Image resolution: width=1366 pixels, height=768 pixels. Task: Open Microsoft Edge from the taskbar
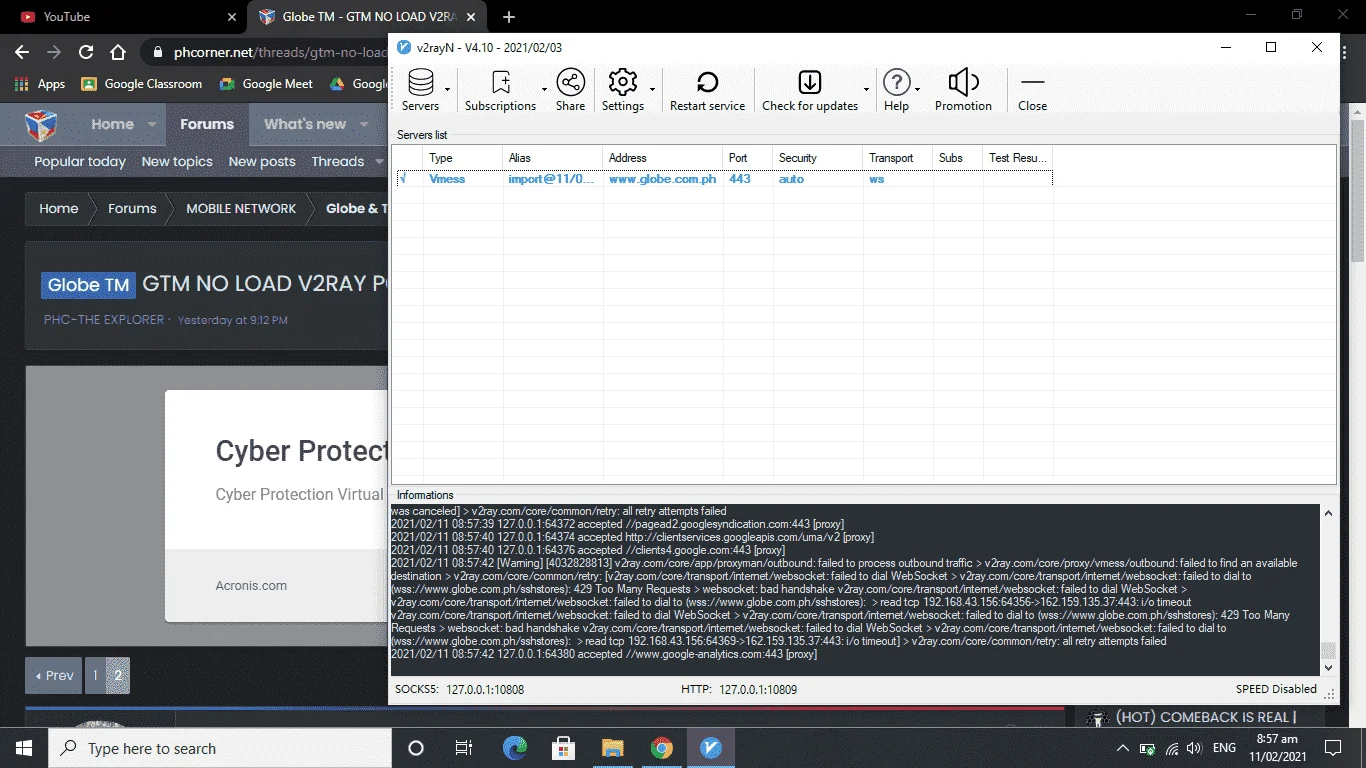pos(515,748)
